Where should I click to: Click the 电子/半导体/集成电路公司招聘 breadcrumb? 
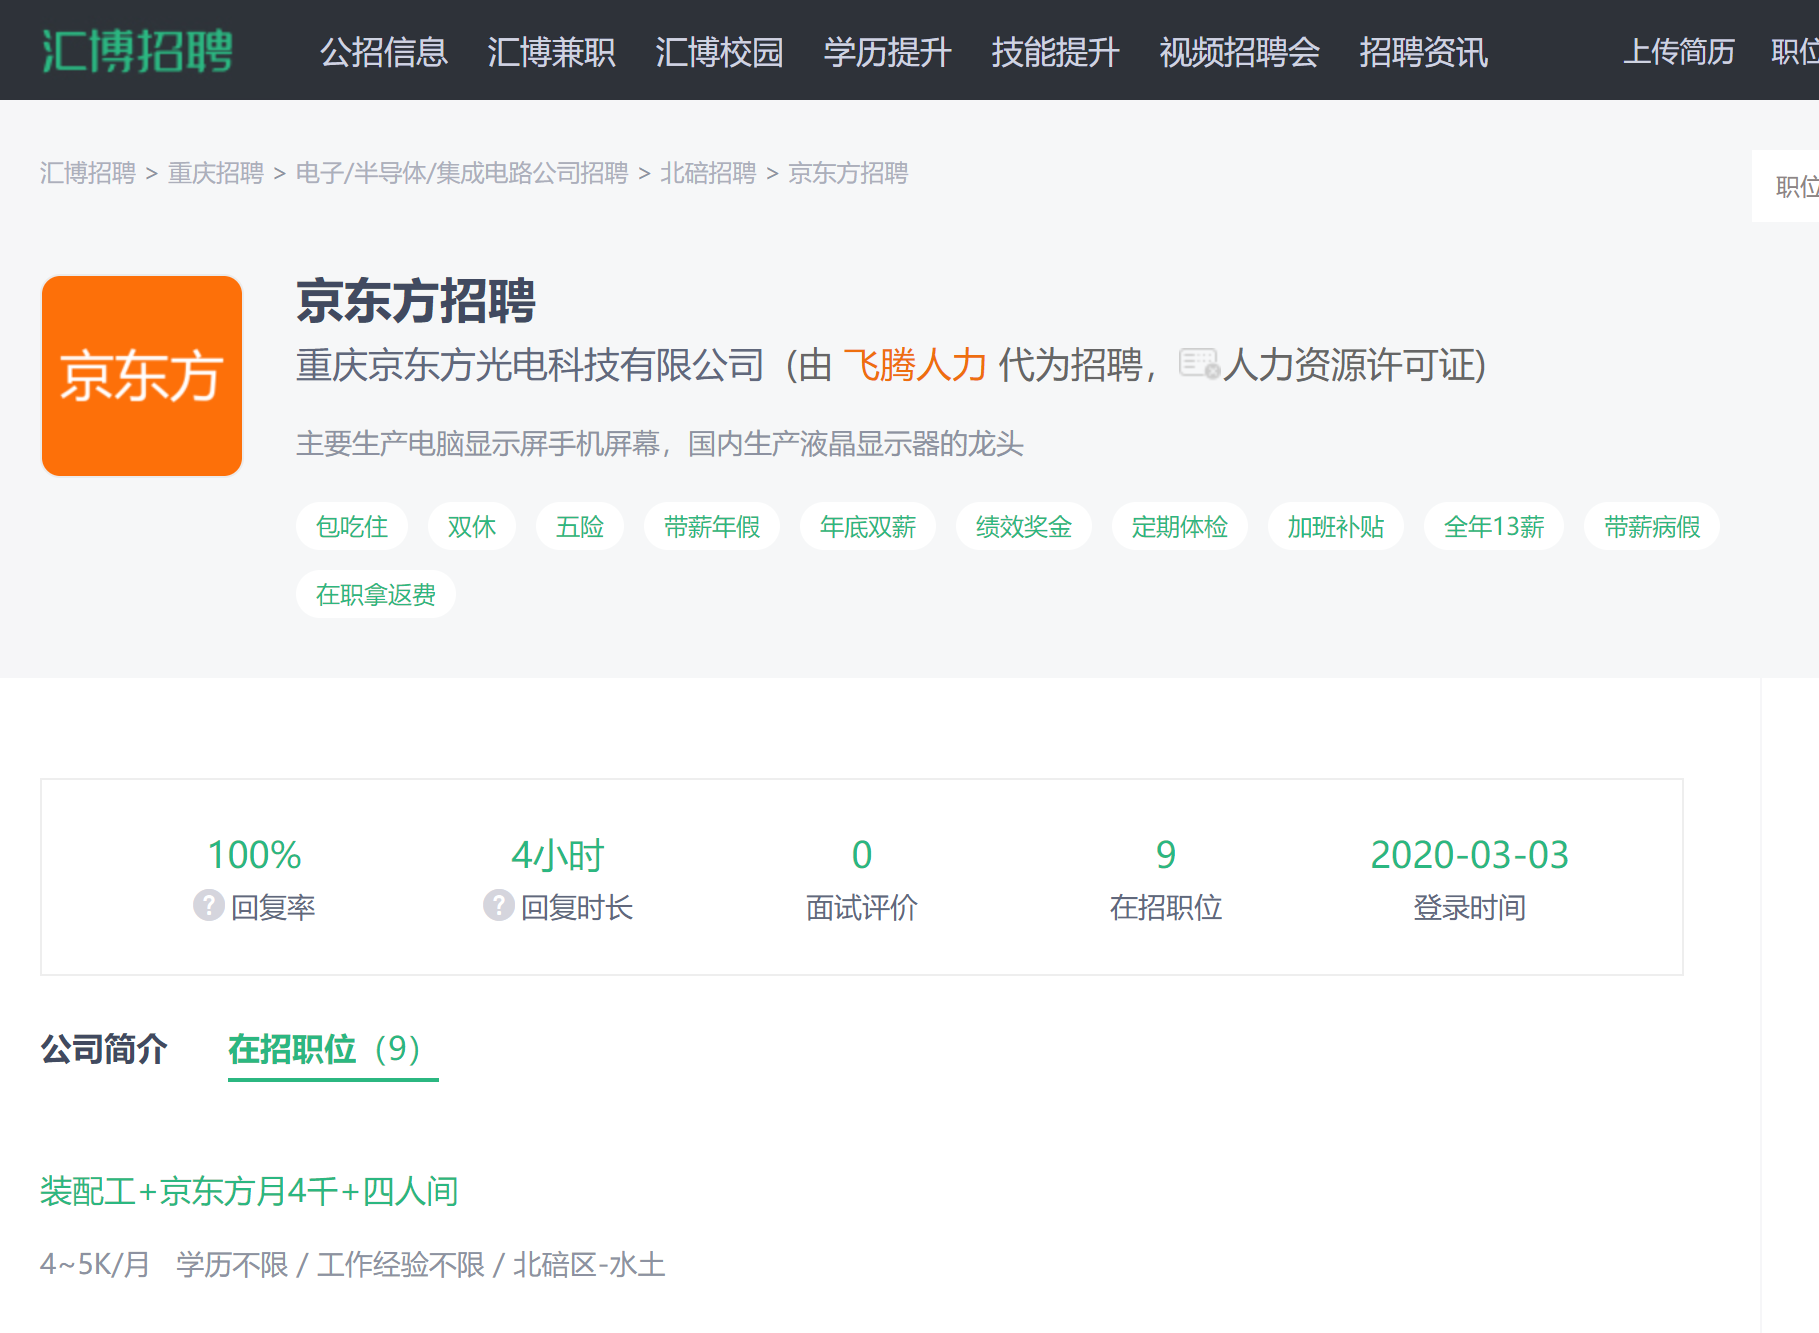coord(462,173)
